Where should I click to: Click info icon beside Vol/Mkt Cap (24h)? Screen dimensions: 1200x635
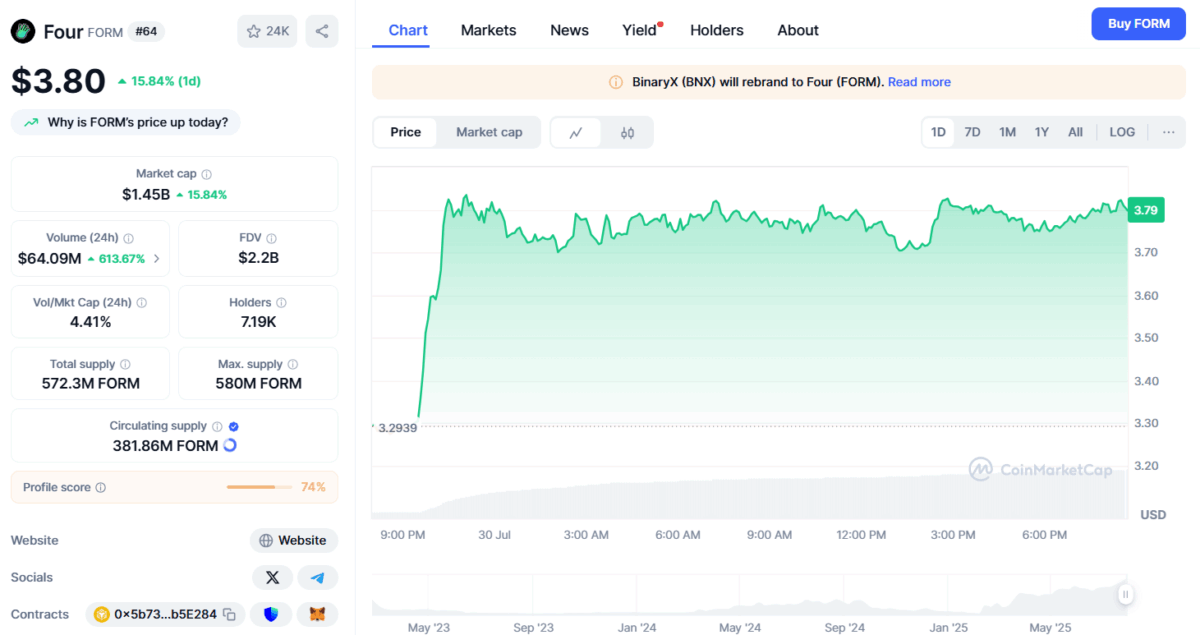point(142,302)
